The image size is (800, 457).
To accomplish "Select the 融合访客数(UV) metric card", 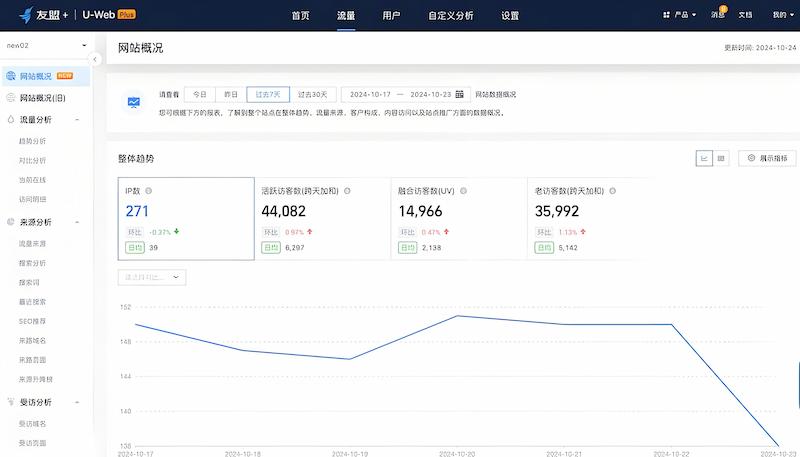I will point(459,219).
